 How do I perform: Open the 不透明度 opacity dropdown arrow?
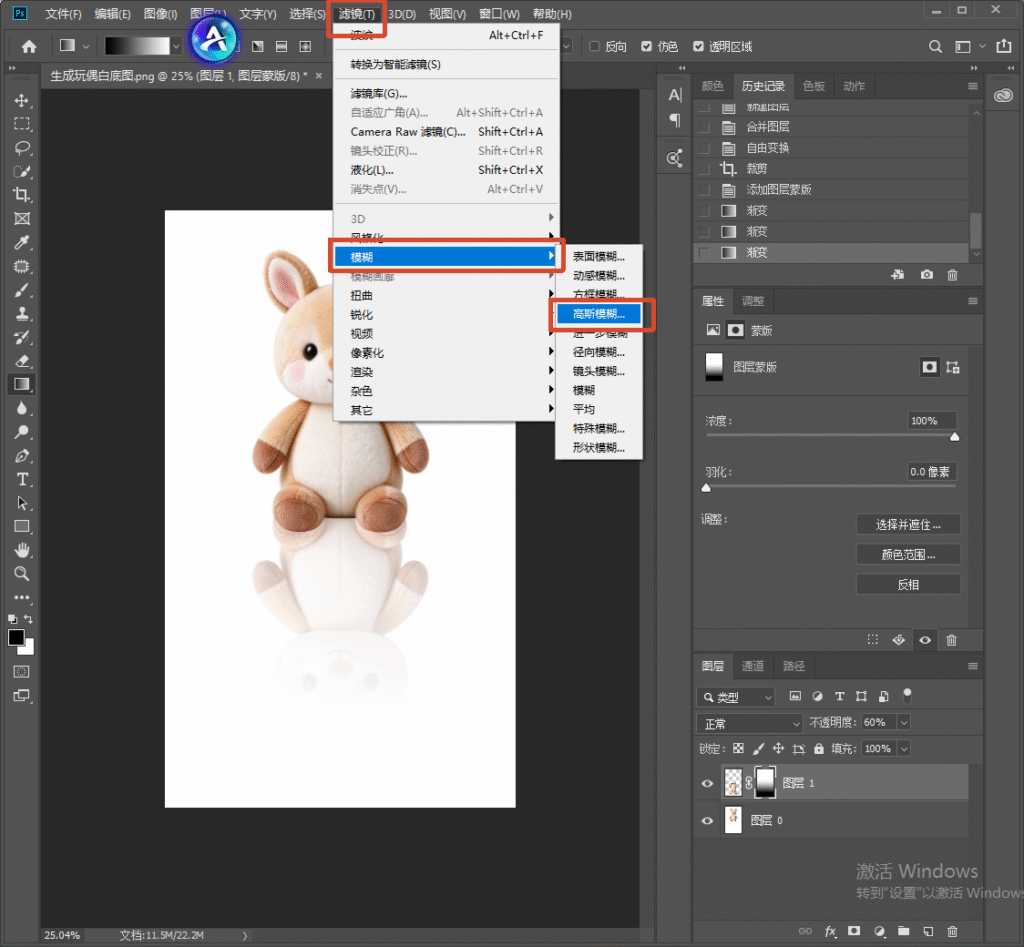pos(904,722)
